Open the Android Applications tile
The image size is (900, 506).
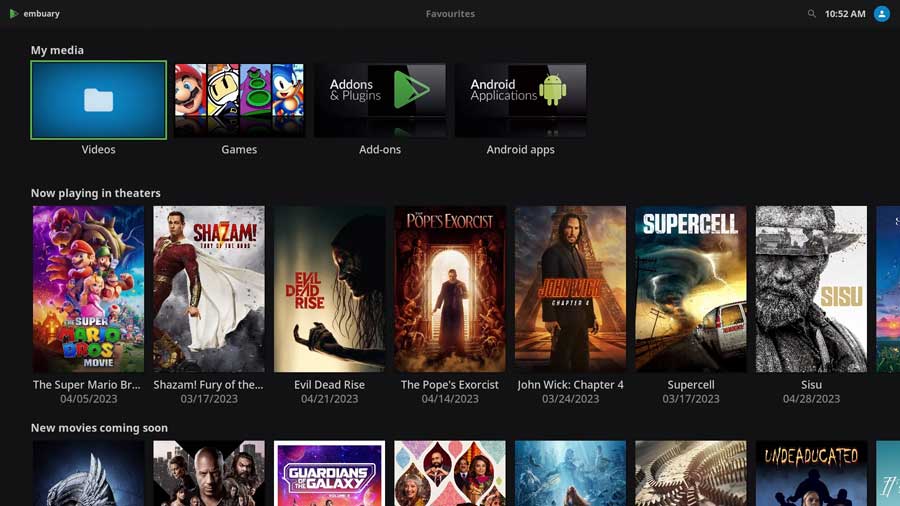521,100
